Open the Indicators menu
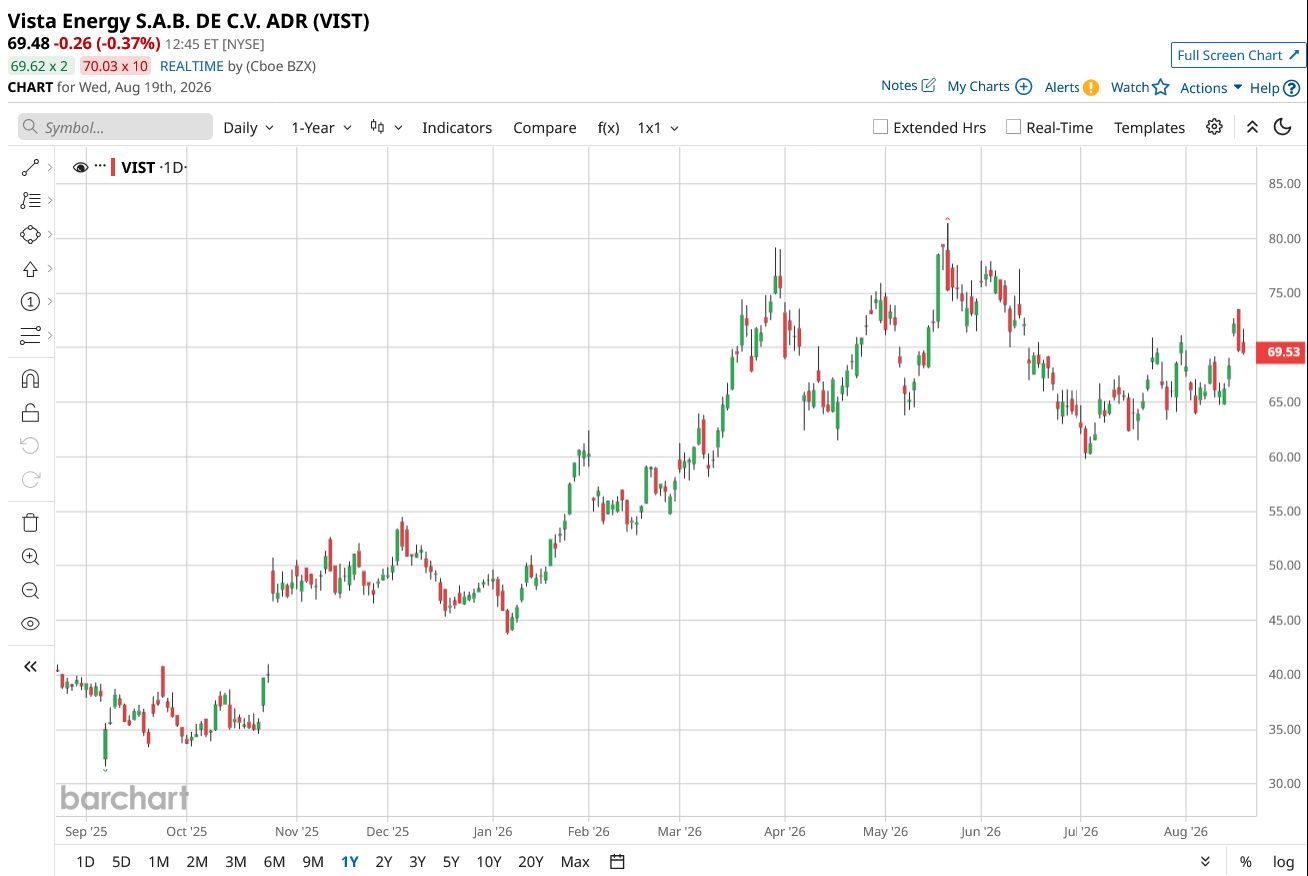Image resolution: width=1308 pixels, height=876 pixels. [457, 127]
